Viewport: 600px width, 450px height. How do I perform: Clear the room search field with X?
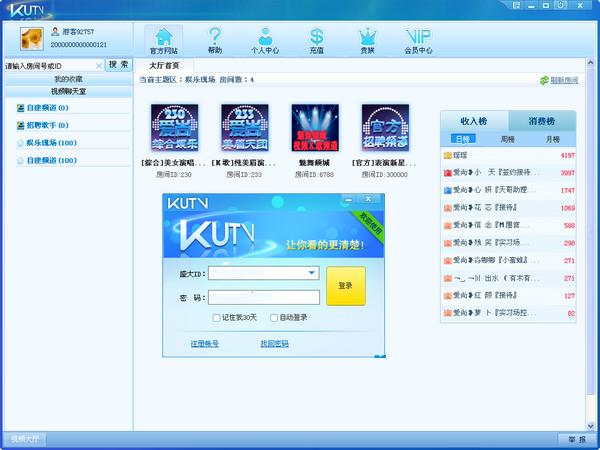click(x=99, y=66)
